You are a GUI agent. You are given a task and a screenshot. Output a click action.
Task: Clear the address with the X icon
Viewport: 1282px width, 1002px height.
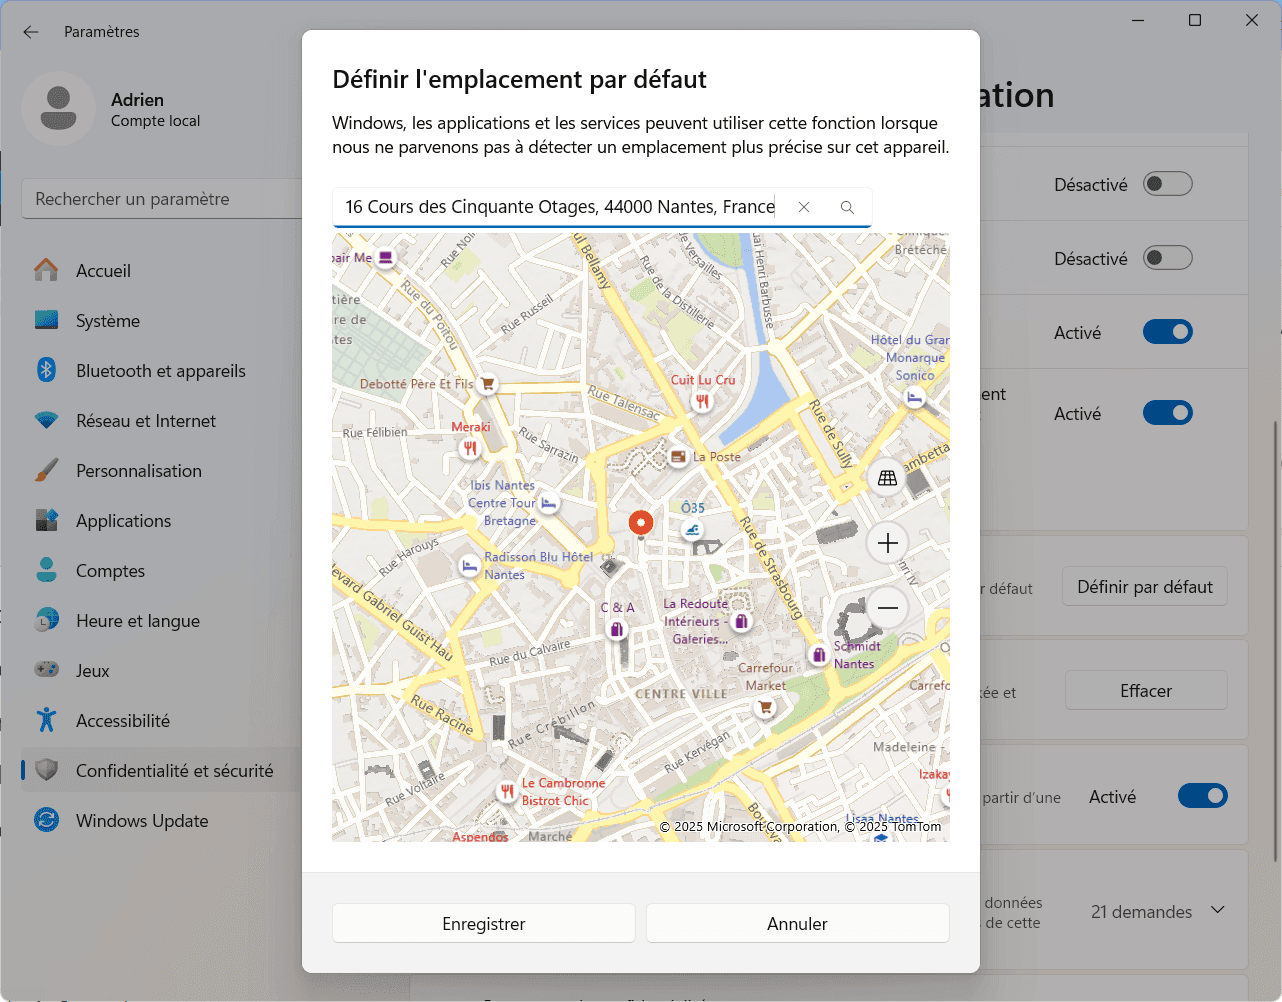[804, 207]
